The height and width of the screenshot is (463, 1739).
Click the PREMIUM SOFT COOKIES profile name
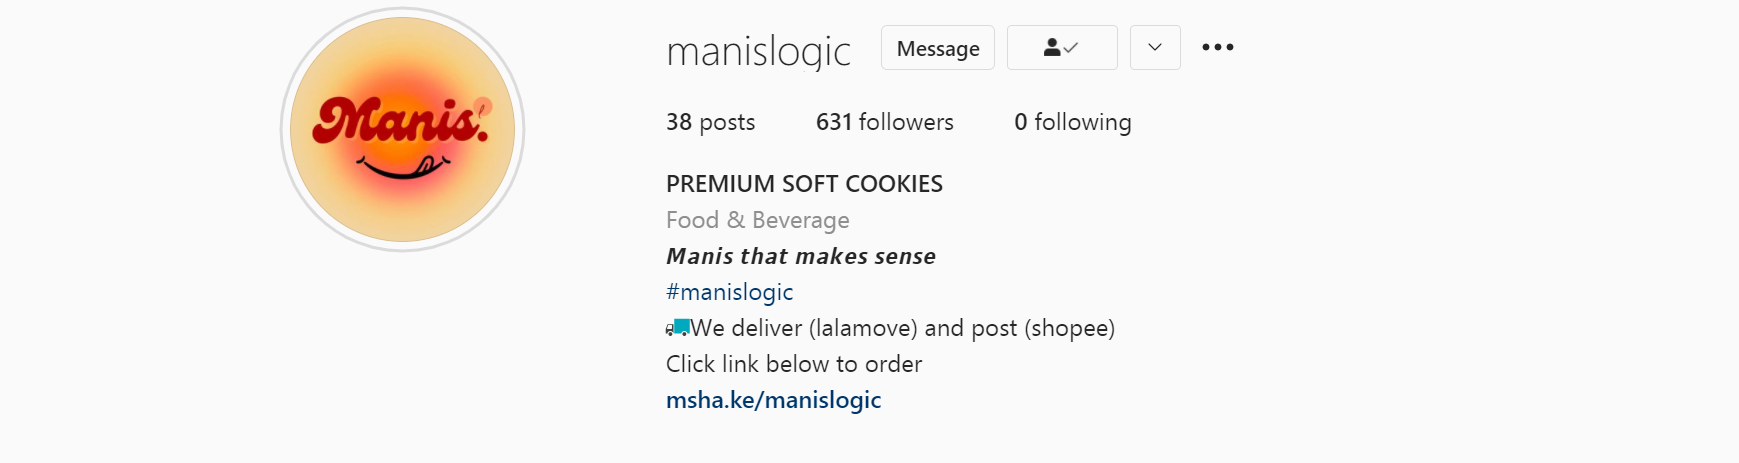[x=805, y=184]
